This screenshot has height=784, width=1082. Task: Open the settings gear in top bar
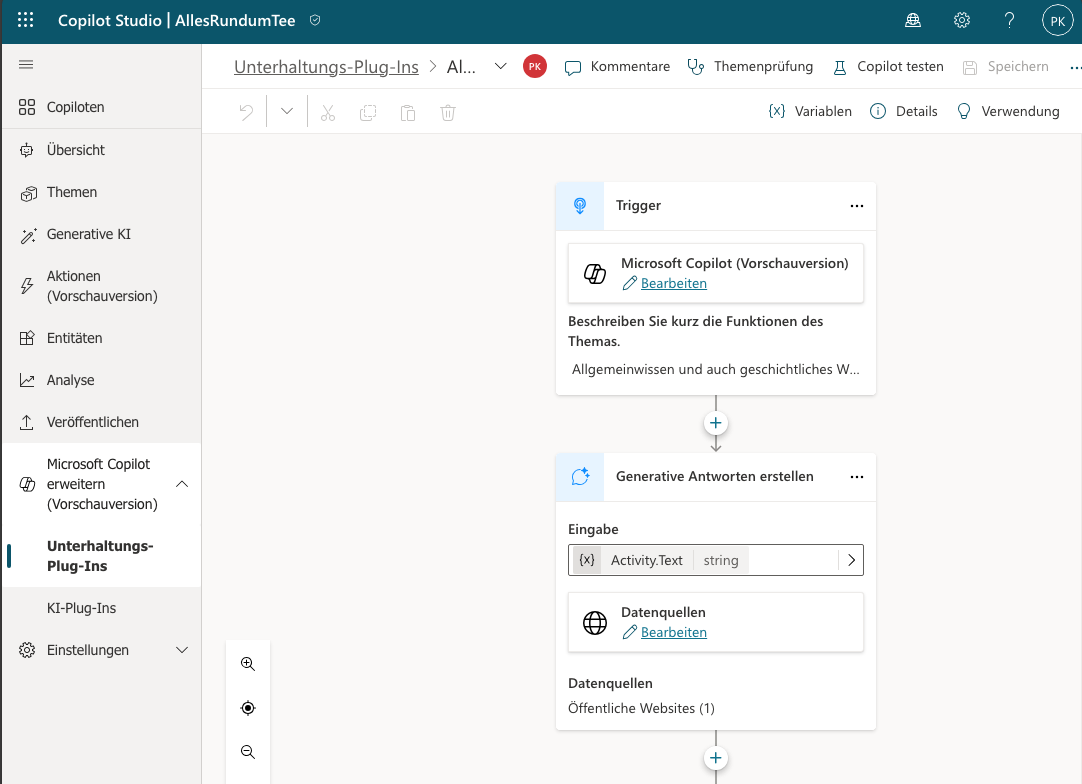961,21
